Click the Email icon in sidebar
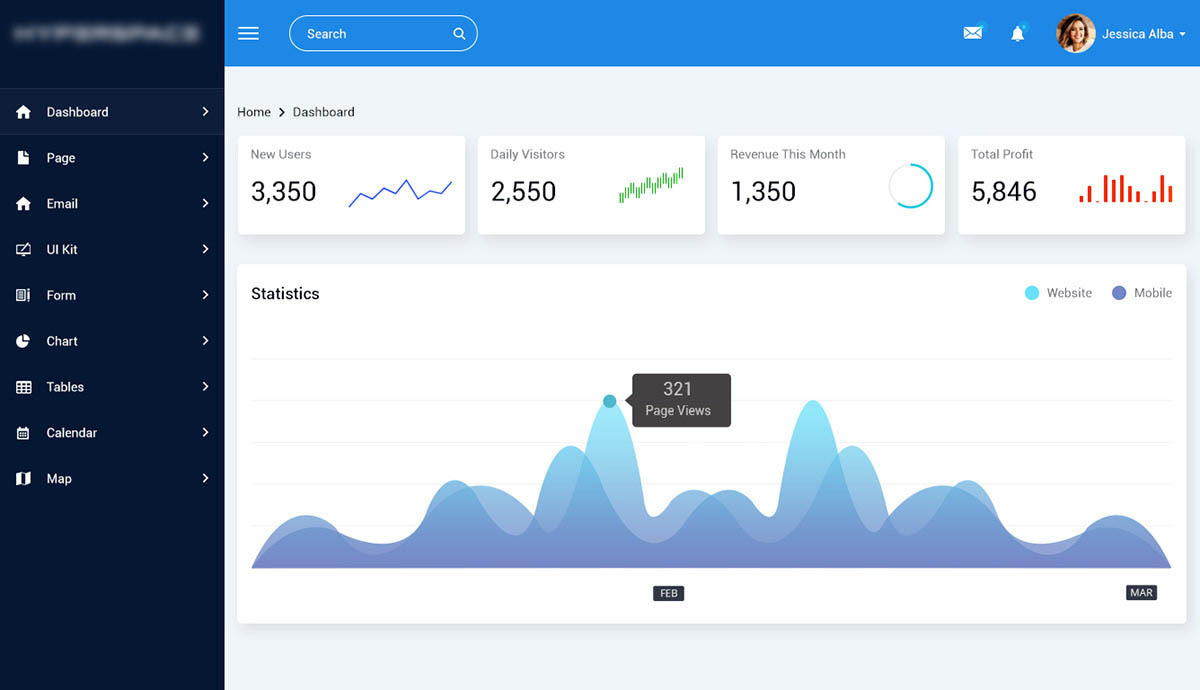Image resolution: width=1200 pixels, height=690 pixels. (24, 204)
